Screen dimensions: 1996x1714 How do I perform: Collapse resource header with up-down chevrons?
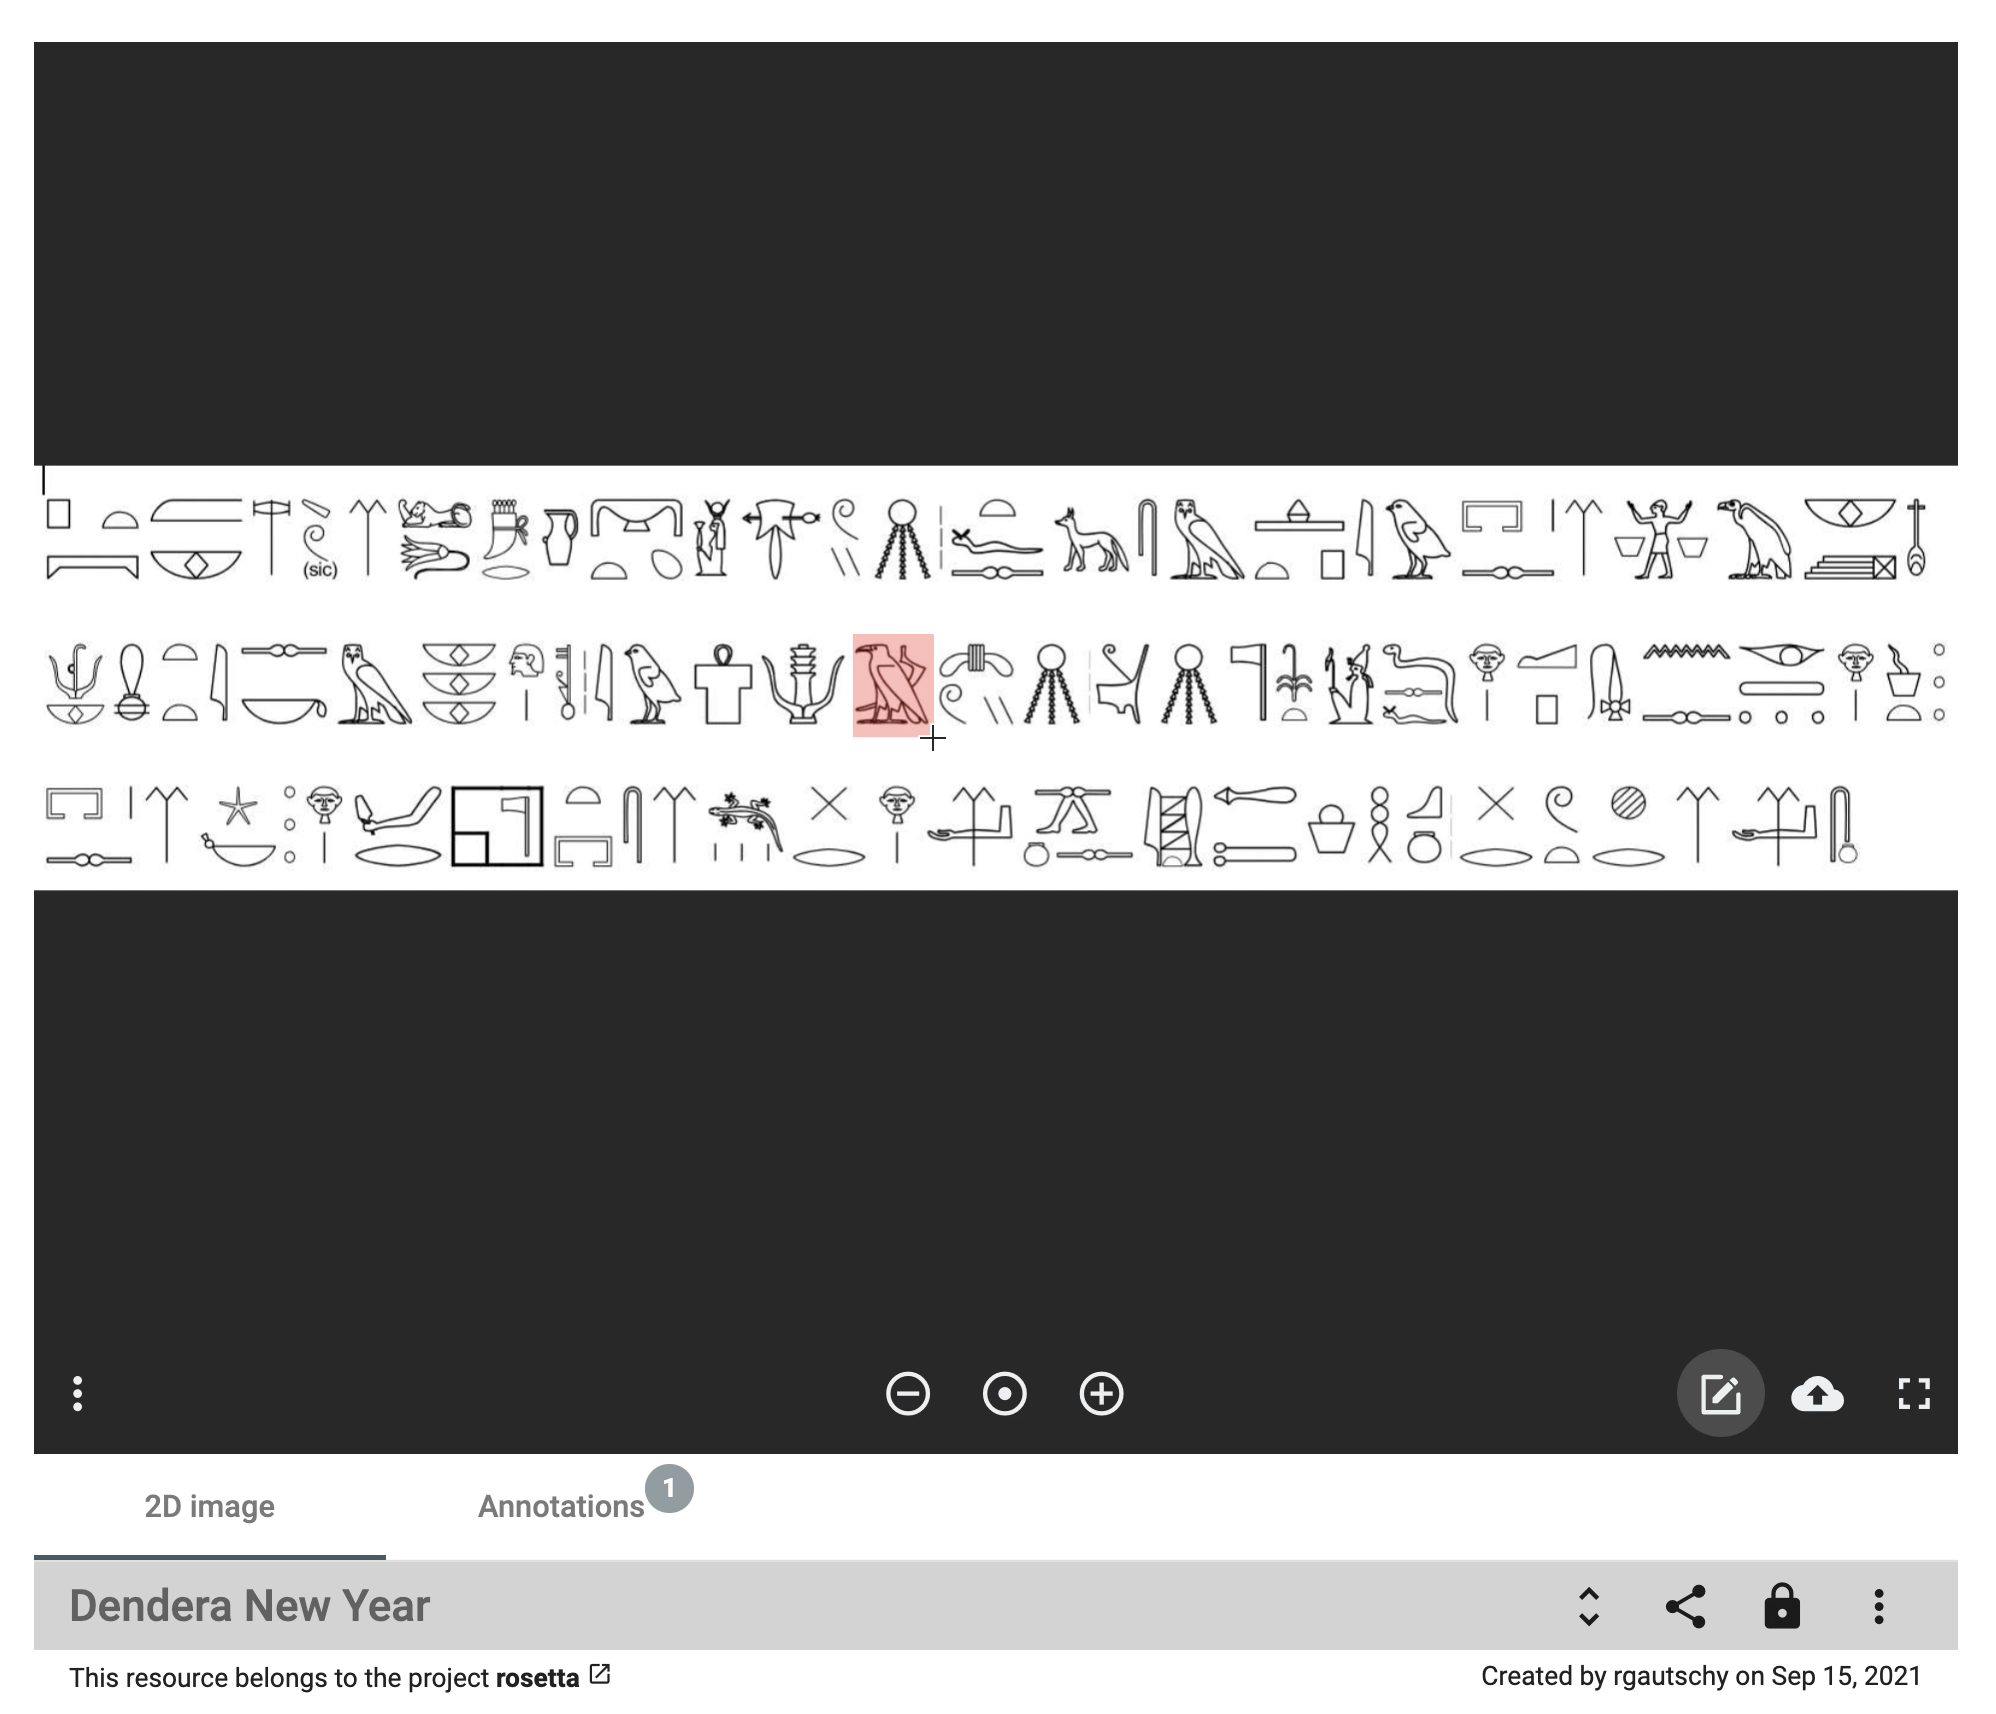[x=1589, y=1607]
